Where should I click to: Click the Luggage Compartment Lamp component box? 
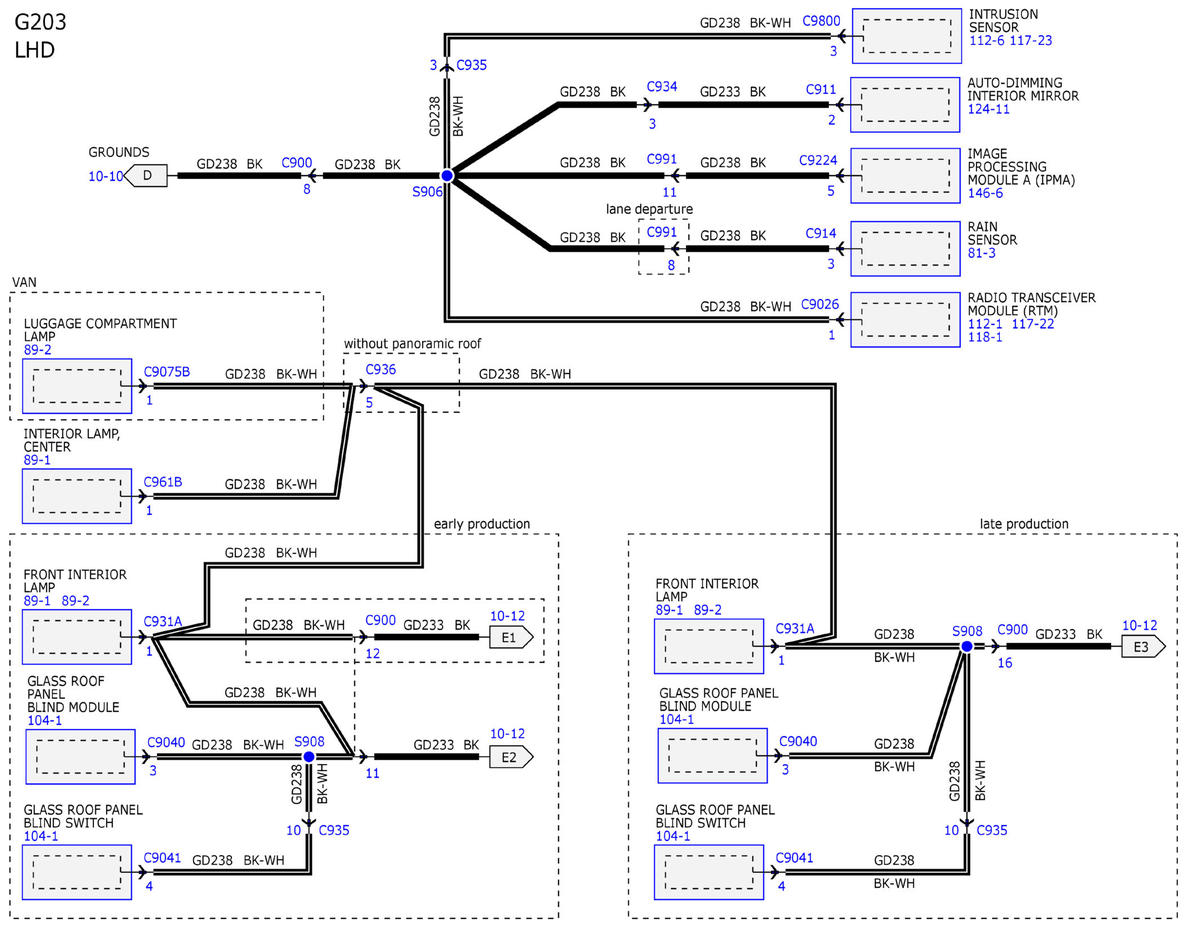77,385
